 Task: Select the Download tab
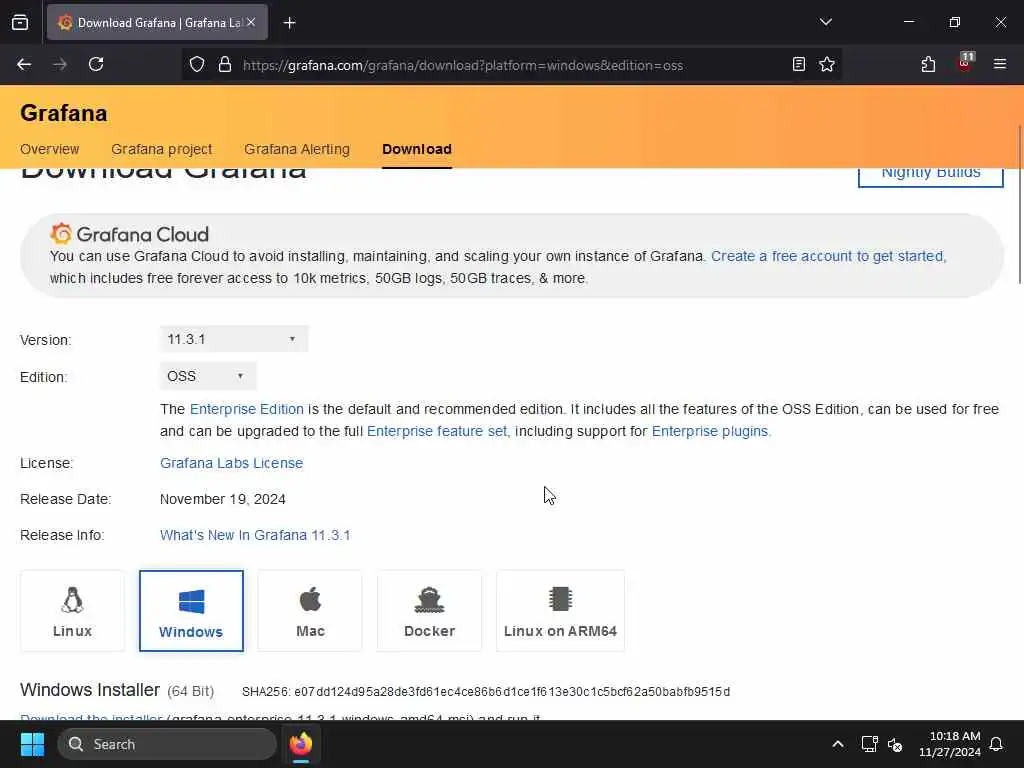pos(417,149)
